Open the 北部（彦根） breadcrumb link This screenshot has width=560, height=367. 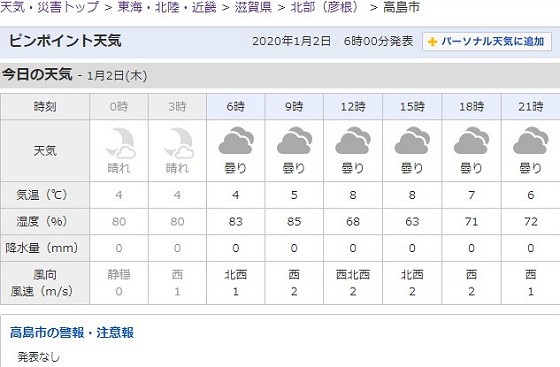tap(326, 7)
